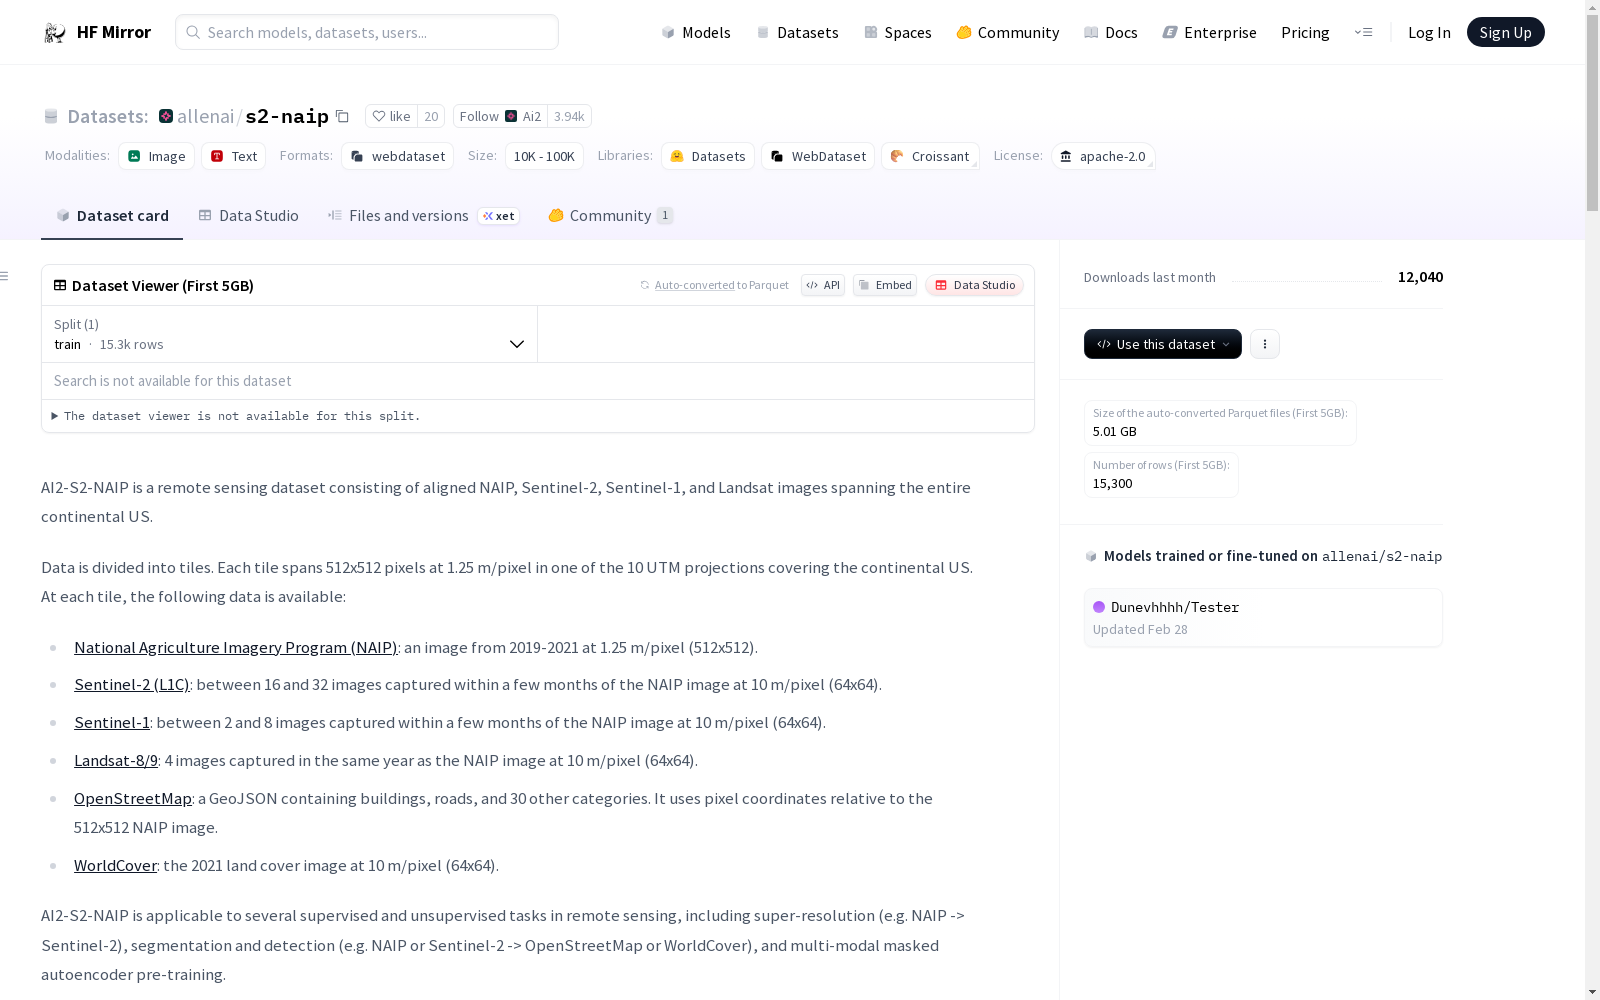The image size is (1600, 1000).
Task: Switch to the Dataset card tab
Action: click(112, 215)
